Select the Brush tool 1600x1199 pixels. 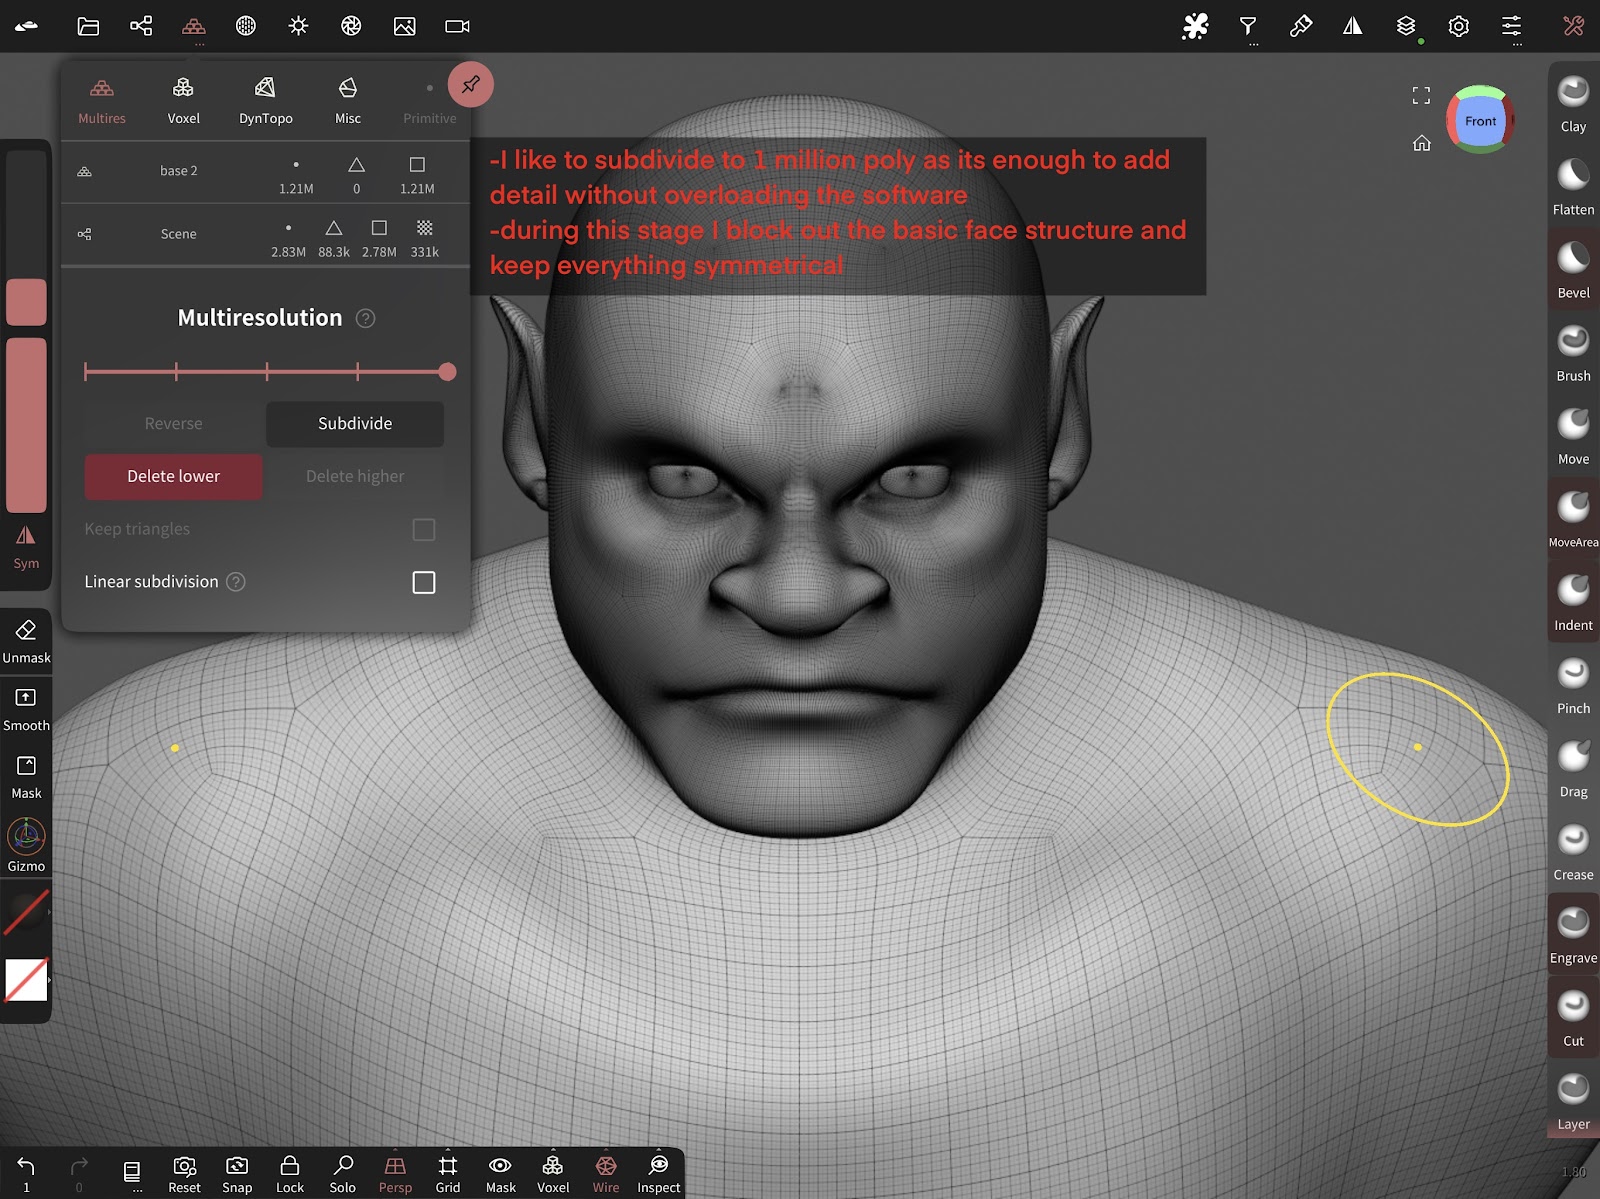pyautogui.click(x=1573, y=353)
